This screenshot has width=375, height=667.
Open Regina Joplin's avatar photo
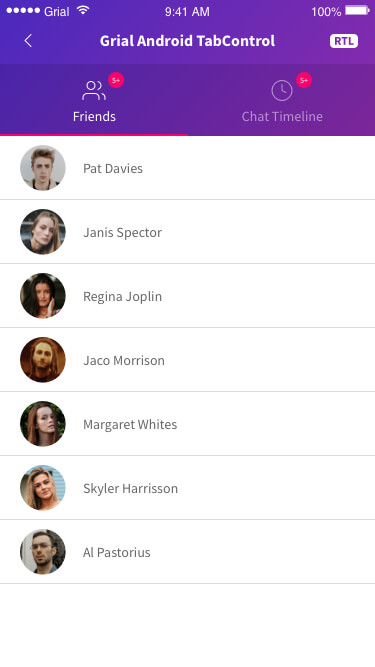(x=43, y=296)
